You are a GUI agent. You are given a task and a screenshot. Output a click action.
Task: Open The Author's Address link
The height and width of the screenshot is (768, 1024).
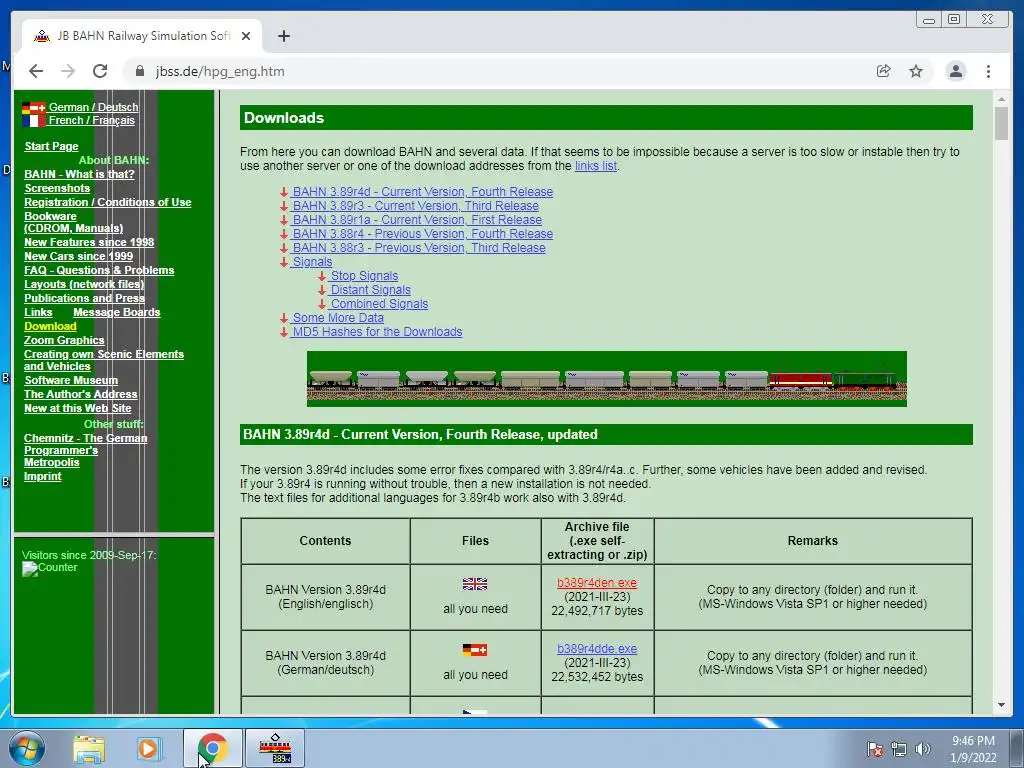(x=80, y=394)
